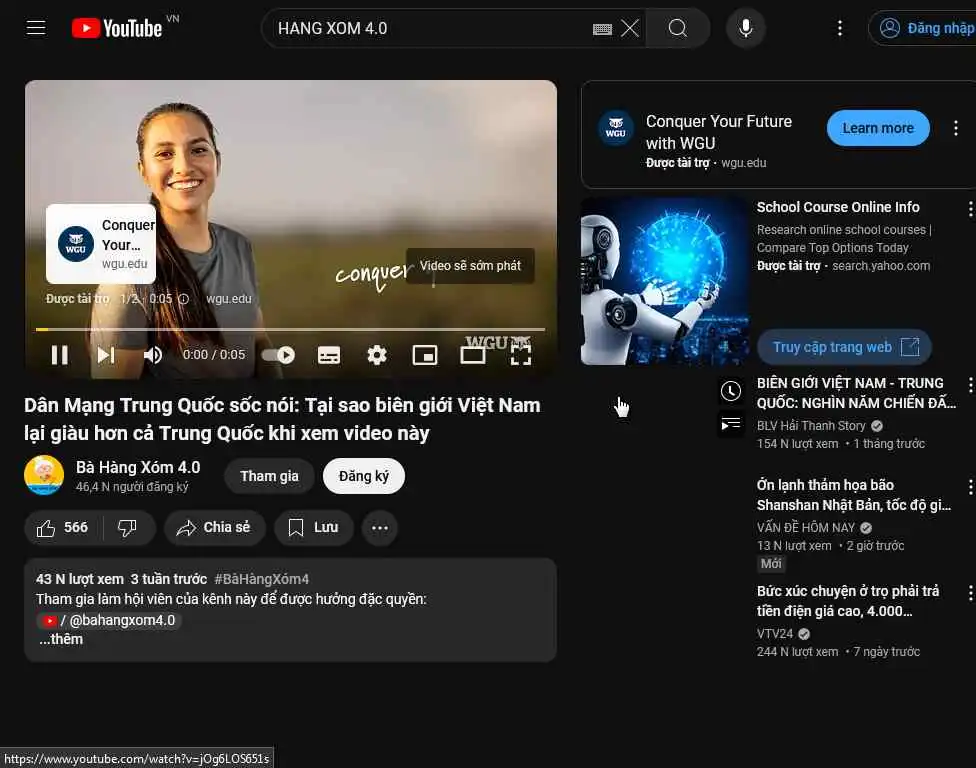Subscribe with the Đăng ký button
Image resolution: width=976 pixels, height=768 pixels.
coord(364,476)
